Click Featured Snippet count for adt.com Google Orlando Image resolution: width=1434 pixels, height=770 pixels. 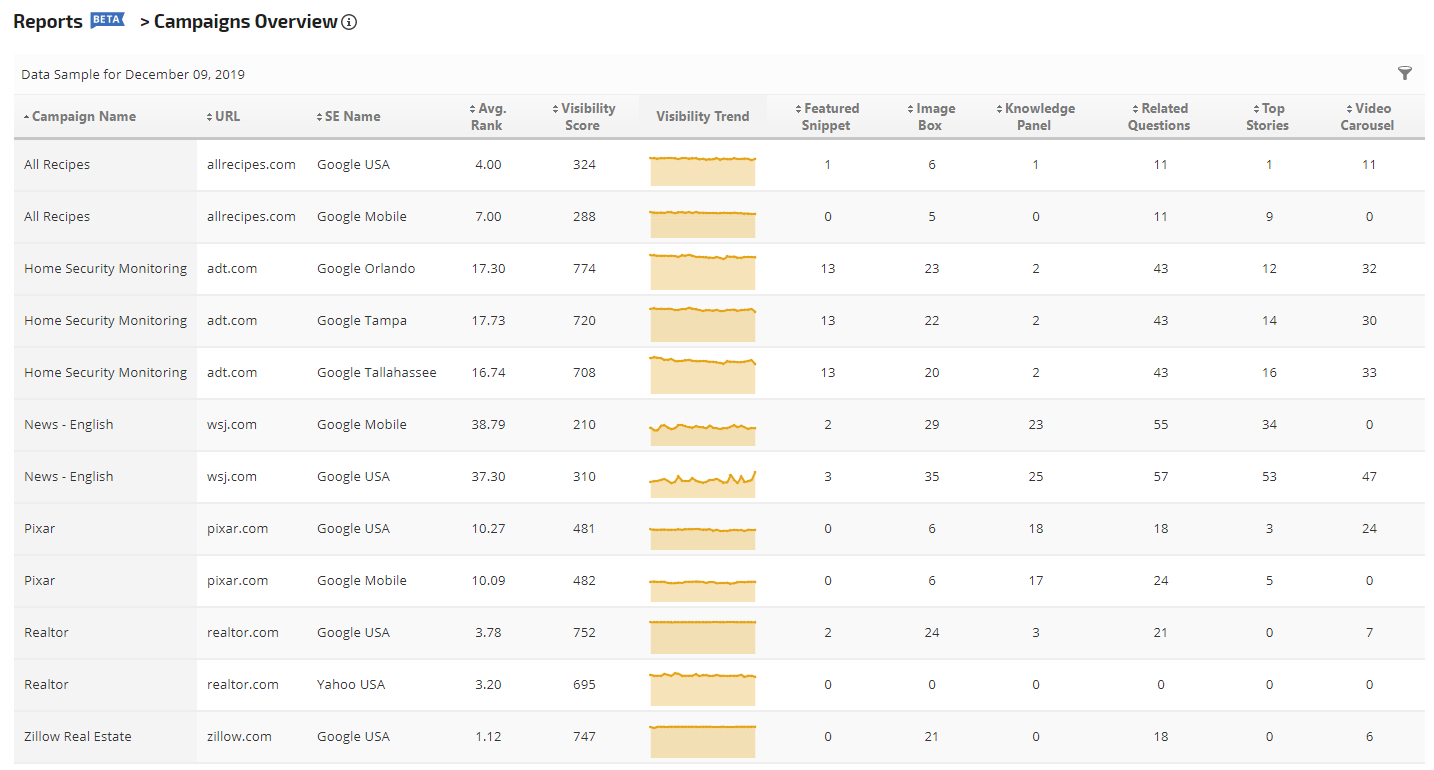pyautogui.click(x=828, y=269)
